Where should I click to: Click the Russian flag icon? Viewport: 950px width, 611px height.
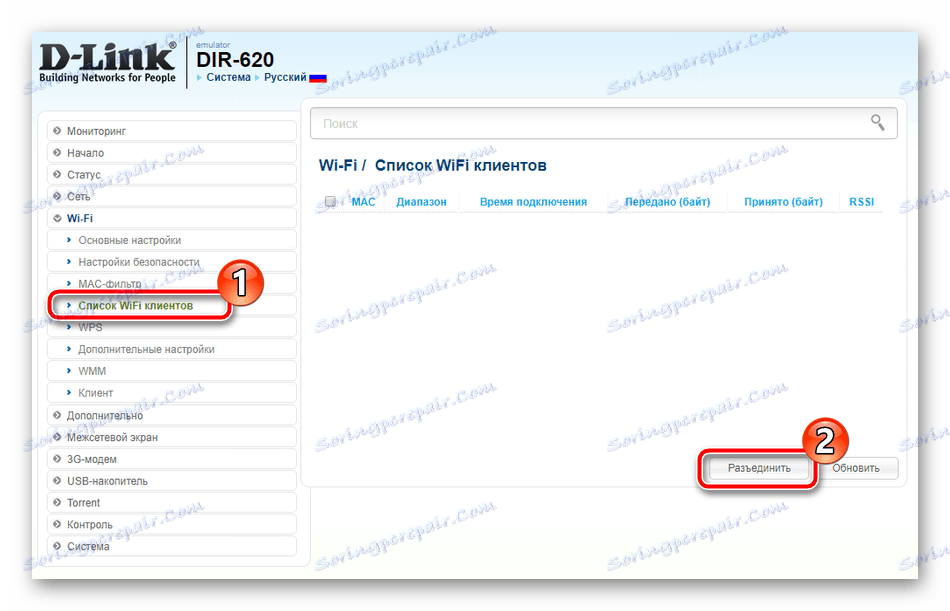click(317, 78)
